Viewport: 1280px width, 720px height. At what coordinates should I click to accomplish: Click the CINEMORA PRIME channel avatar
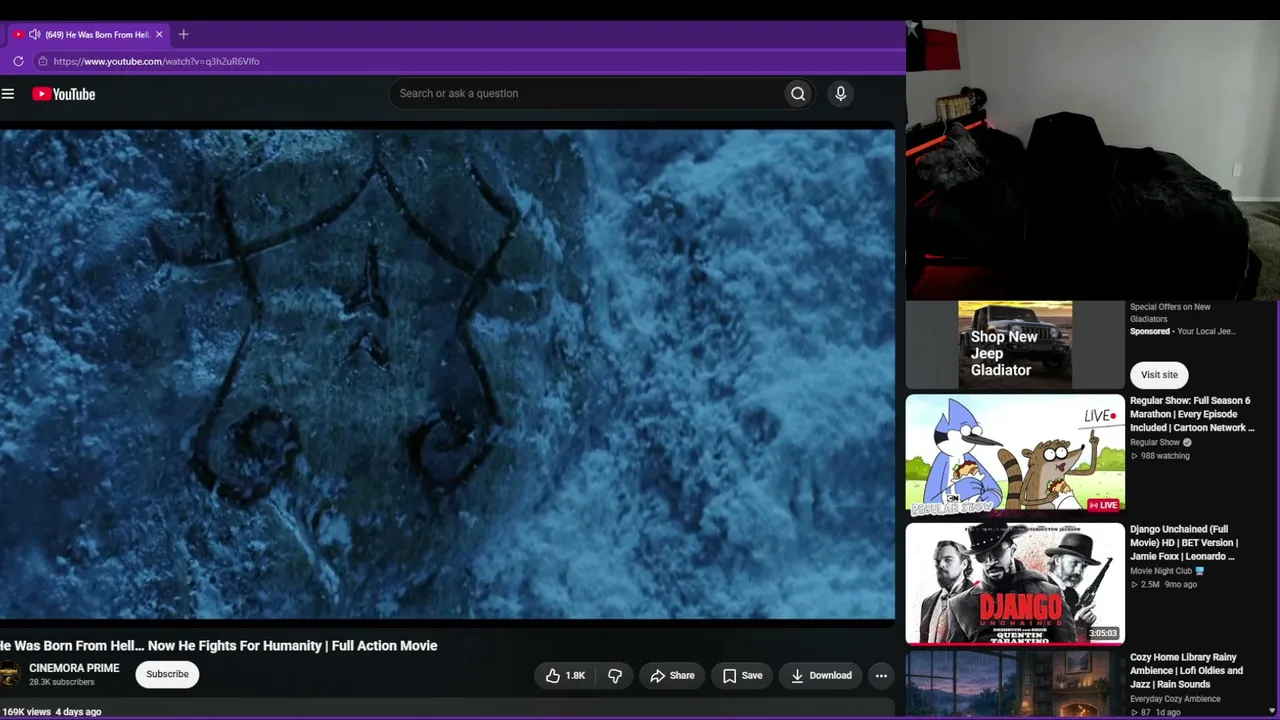click(x=9, y=674)
